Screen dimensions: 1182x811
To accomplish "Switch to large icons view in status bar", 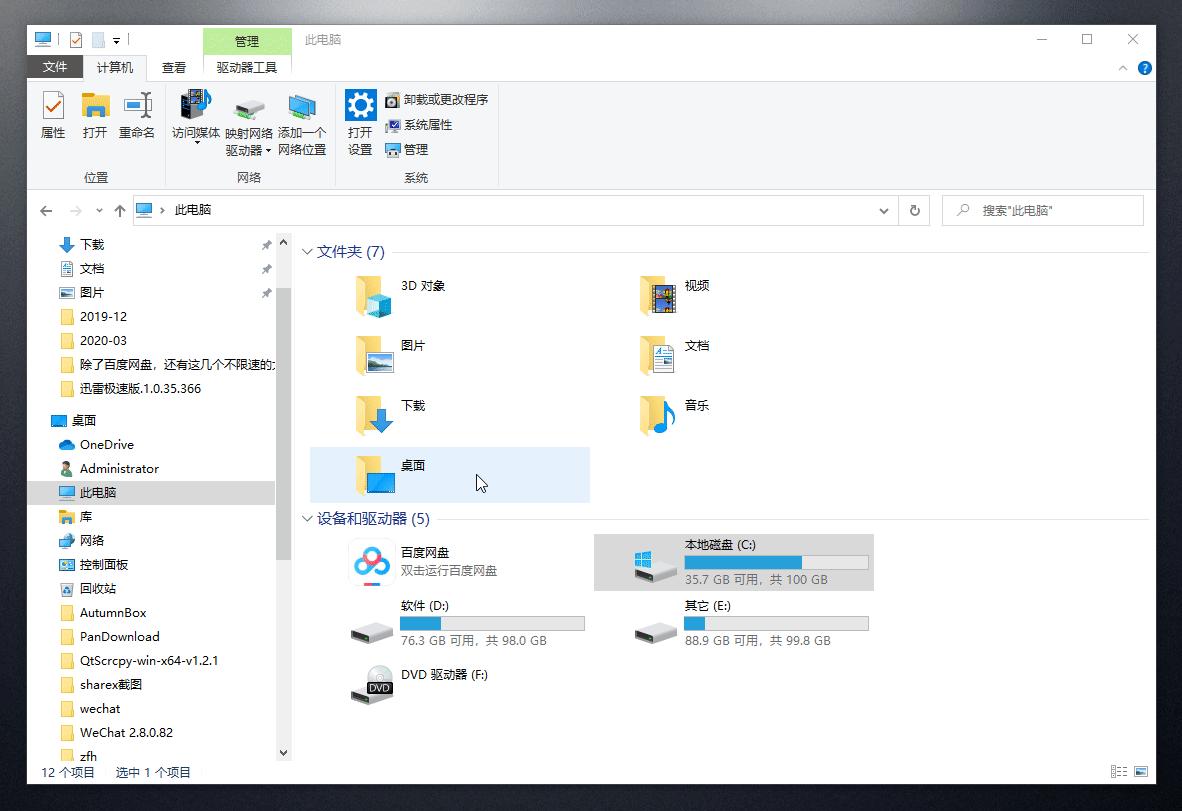I will [1140, 771].
